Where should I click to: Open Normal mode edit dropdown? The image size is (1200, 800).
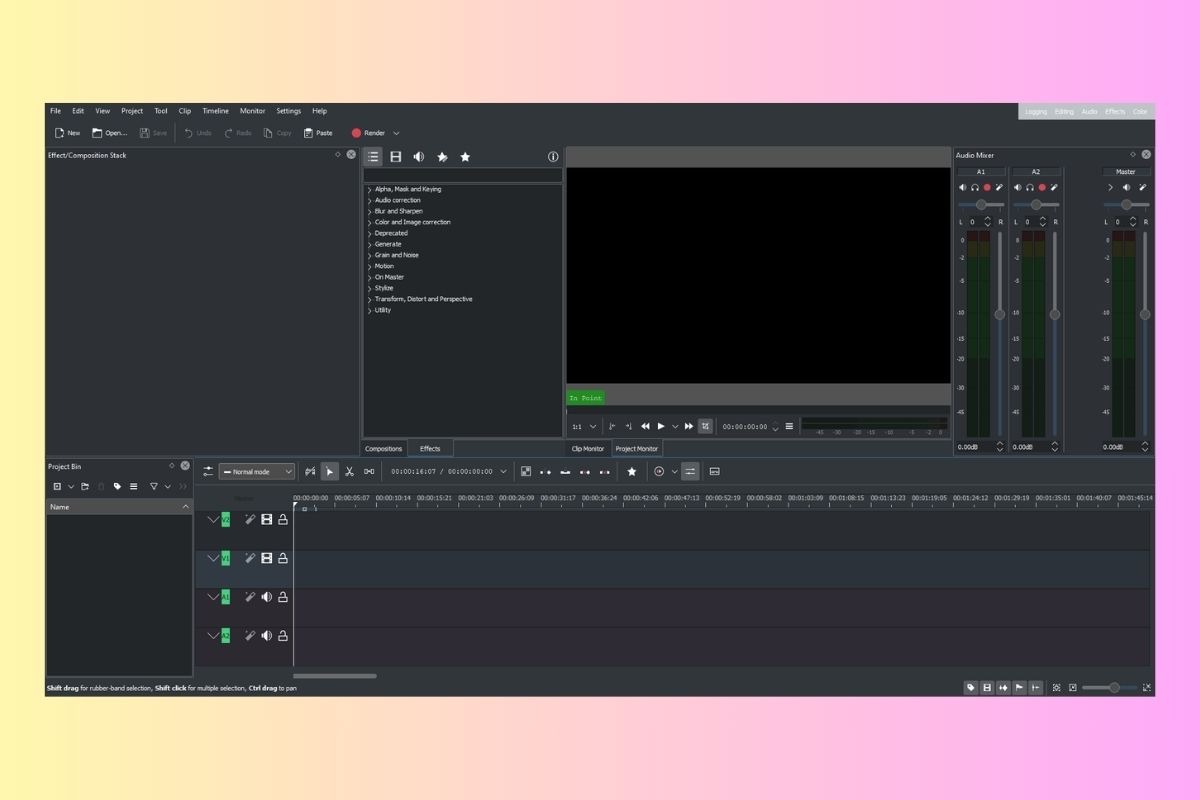(257, 471)
